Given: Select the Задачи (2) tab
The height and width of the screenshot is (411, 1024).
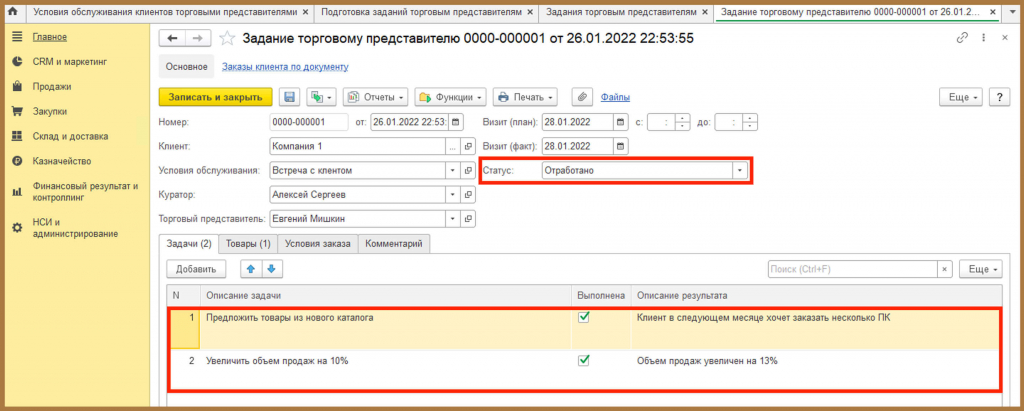Looking at the screenshot, I should click(x=189, y=244).
